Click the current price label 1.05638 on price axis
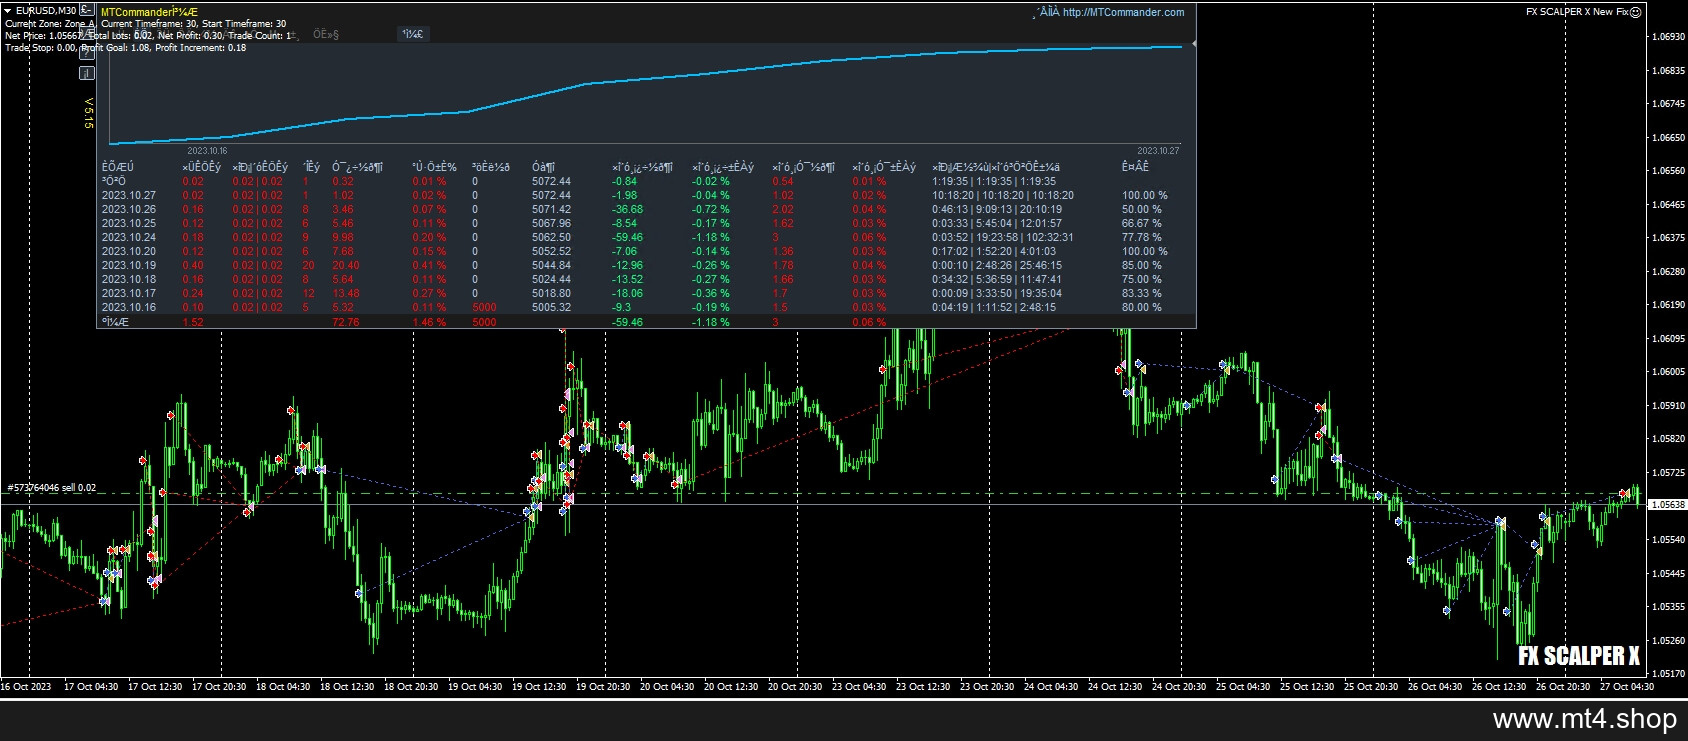Screen dimensions: 1688x741 point(1666,505)
